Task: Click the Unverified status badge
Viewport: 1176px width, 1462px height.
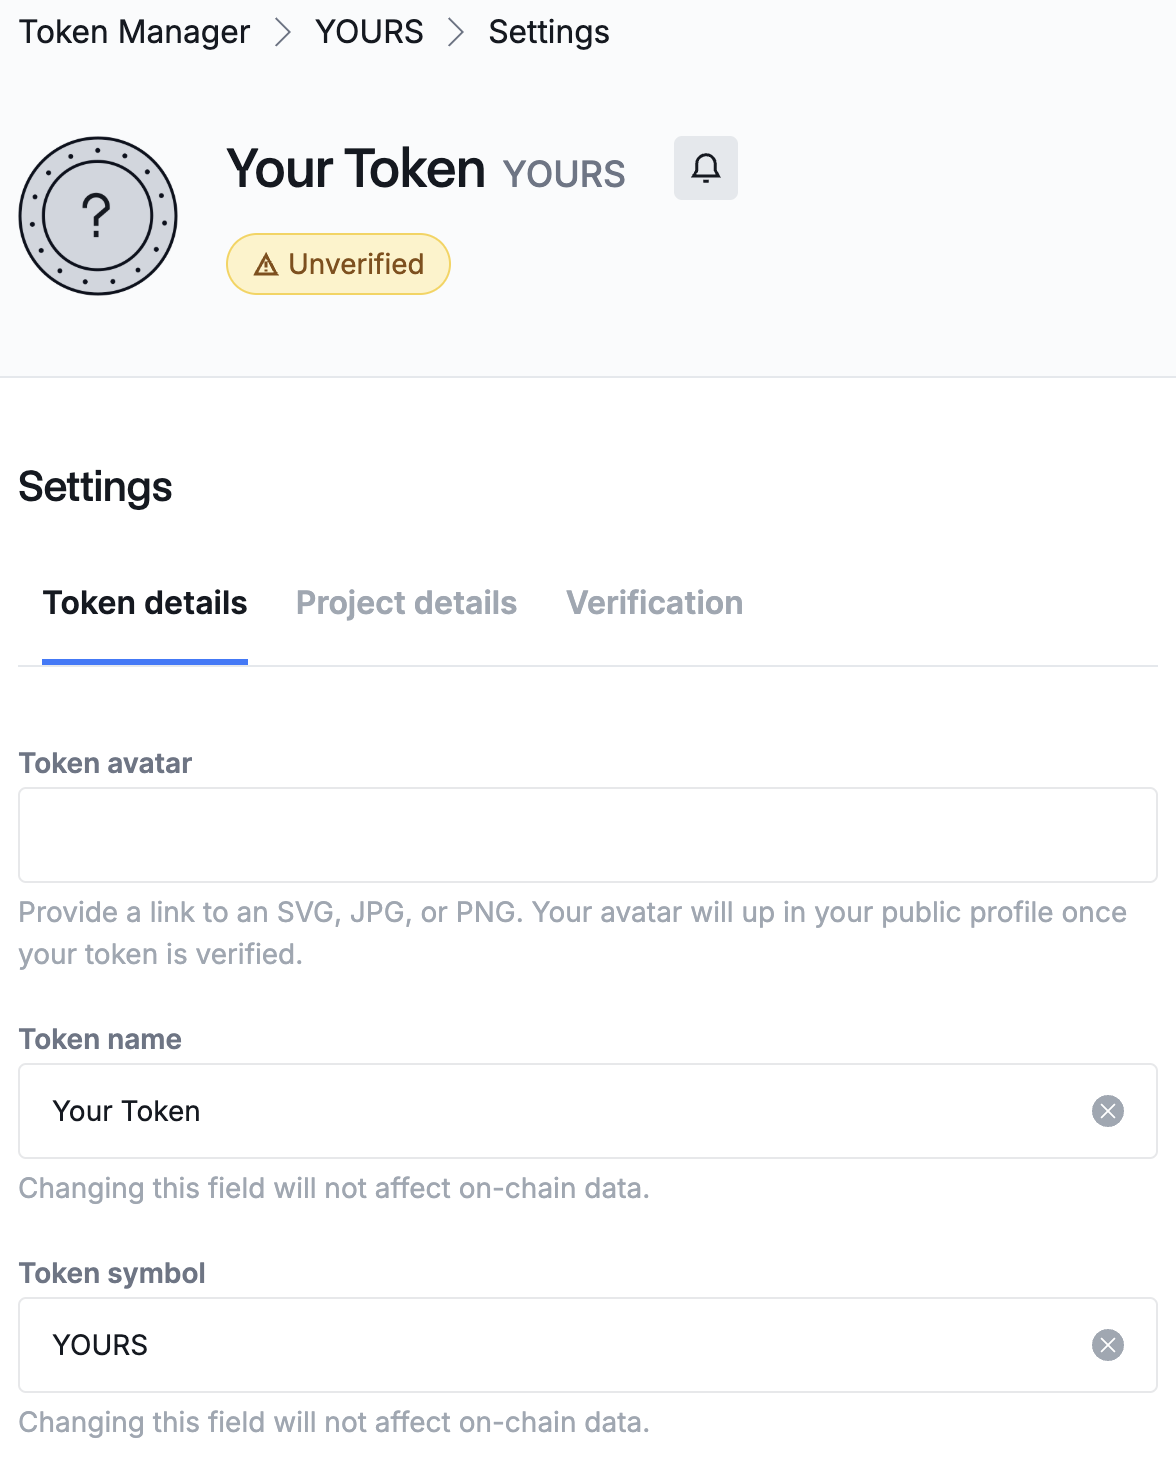Action: [338, 264]
